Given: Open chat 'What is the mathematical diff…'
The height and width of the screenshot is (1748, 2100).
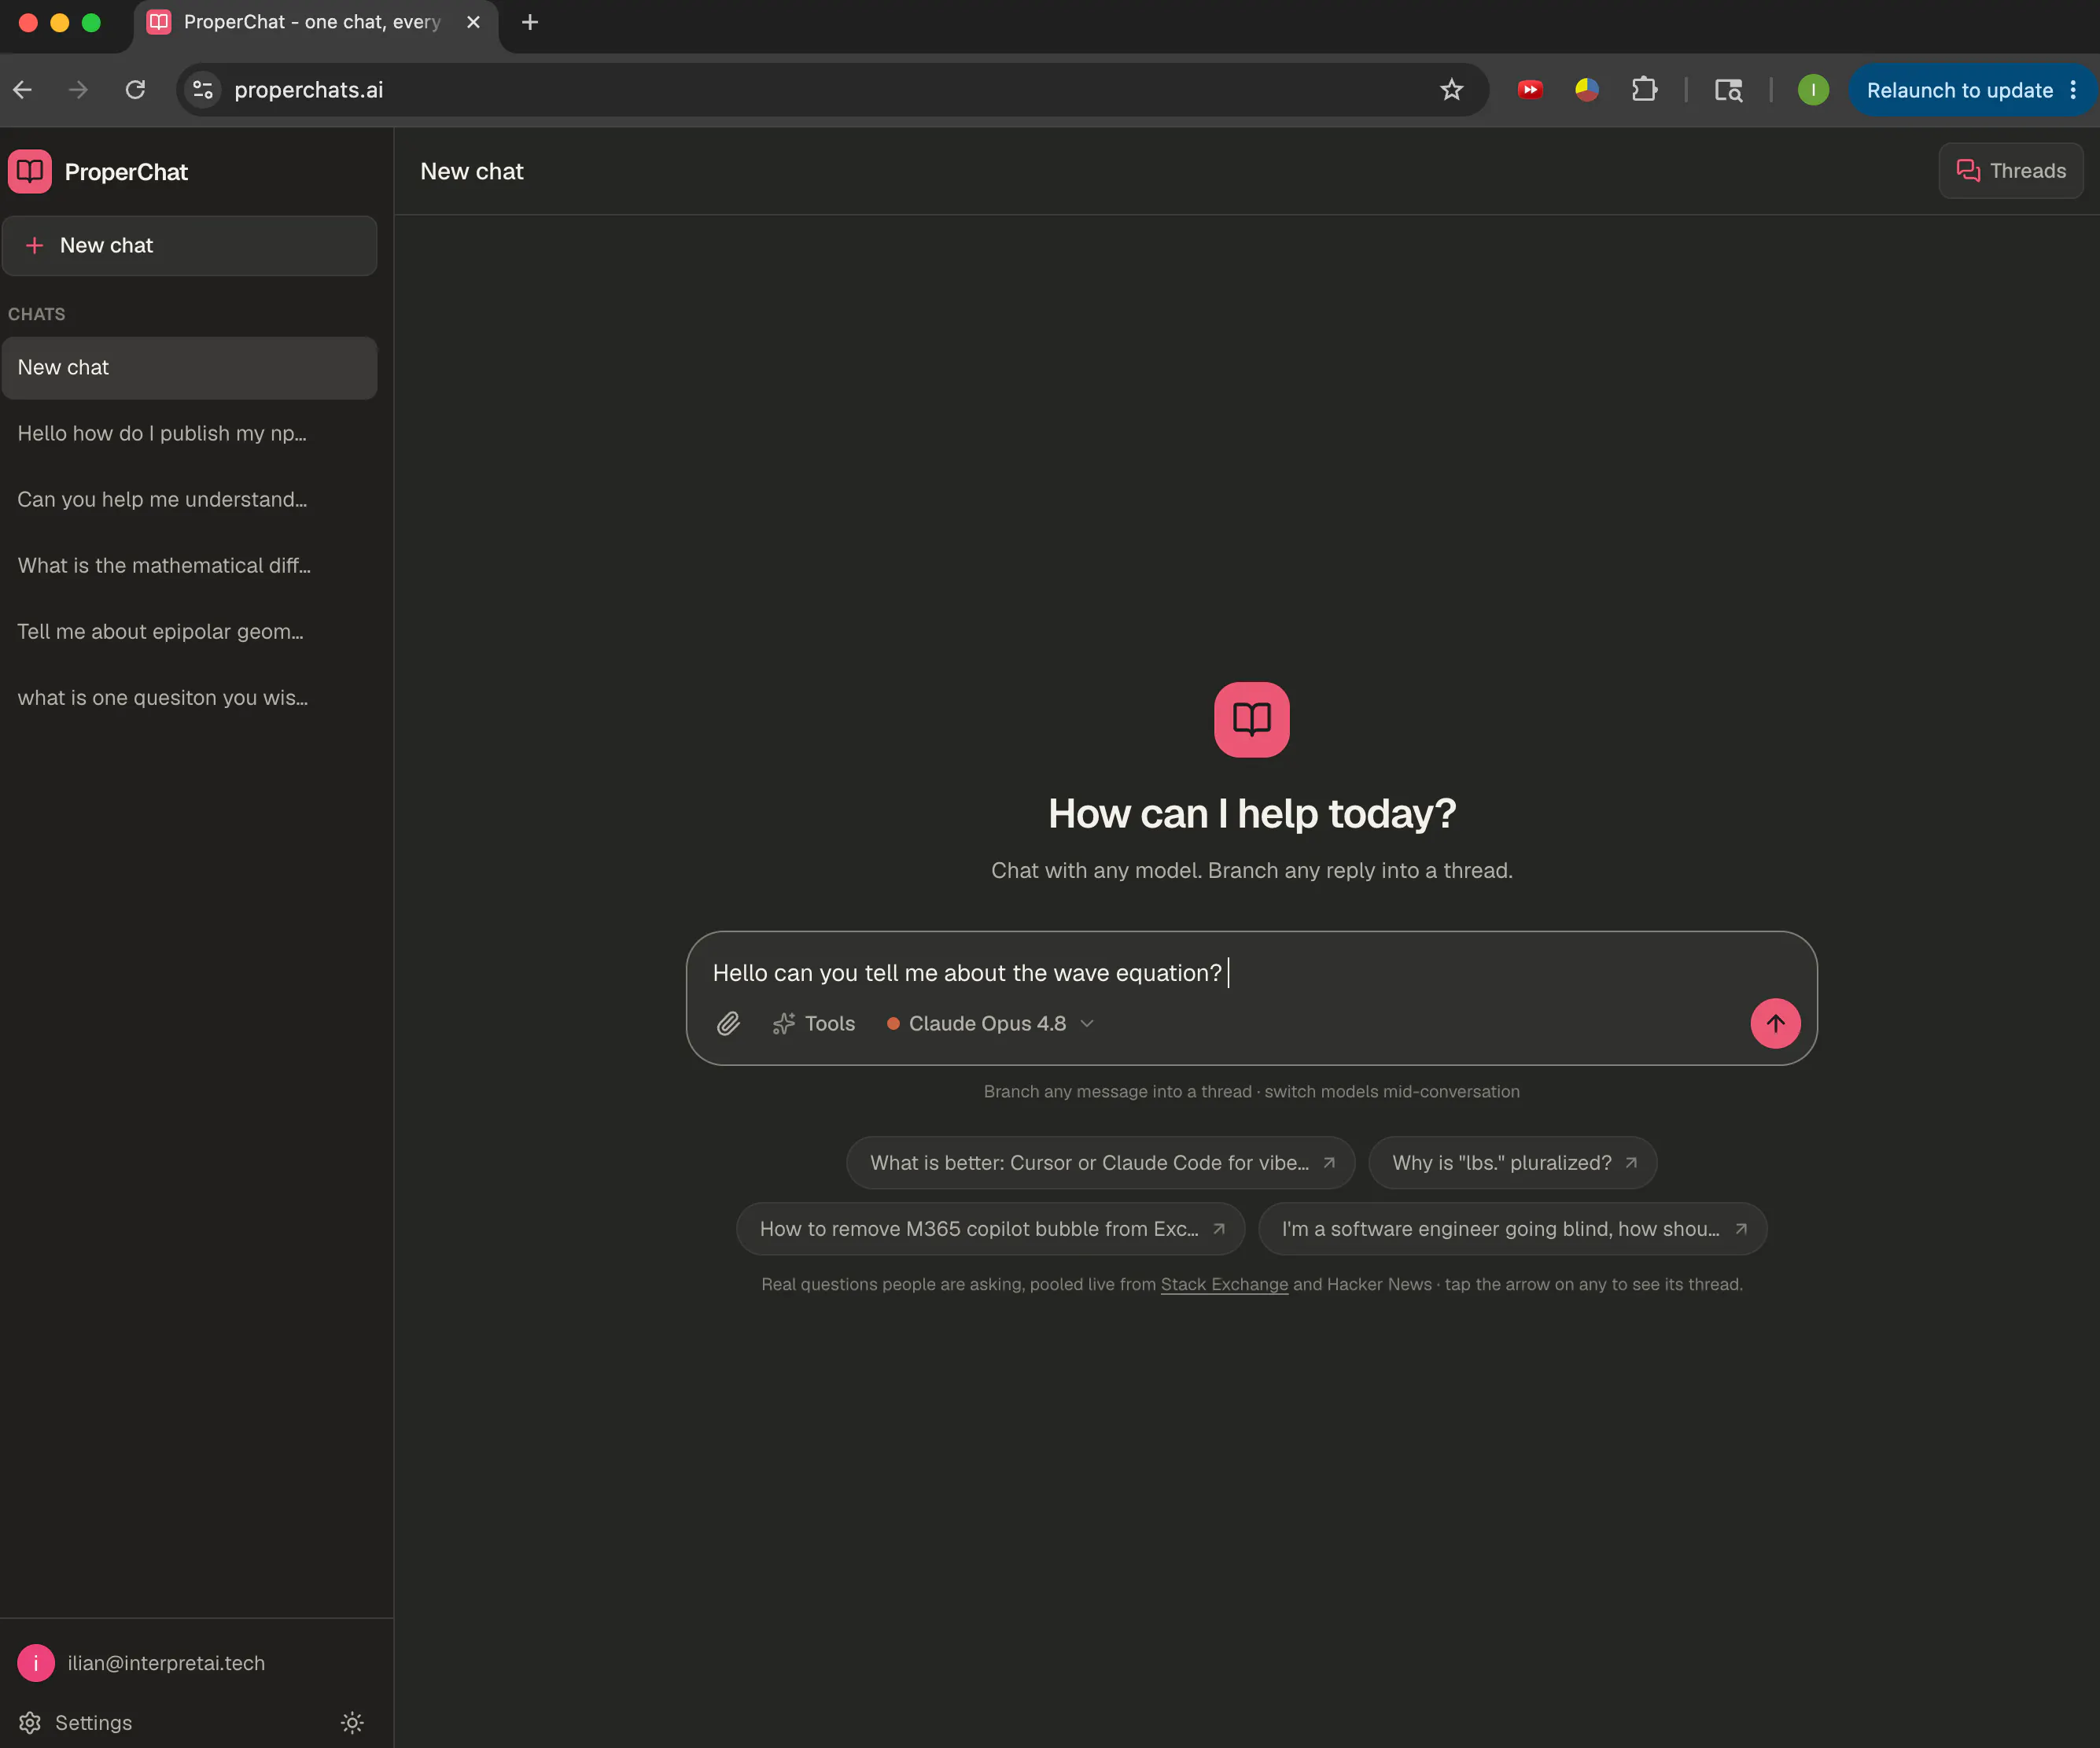Looking at the screenshot, I should point(190,566).
